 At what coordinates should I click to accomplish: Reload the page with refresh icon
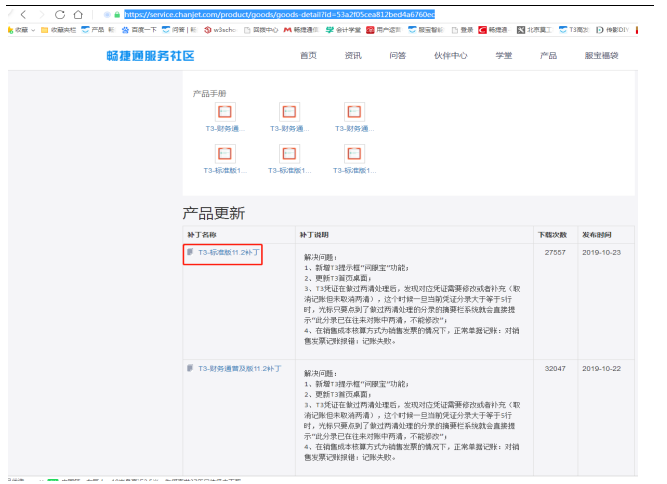pyautogui.click(x=62, y=14)
